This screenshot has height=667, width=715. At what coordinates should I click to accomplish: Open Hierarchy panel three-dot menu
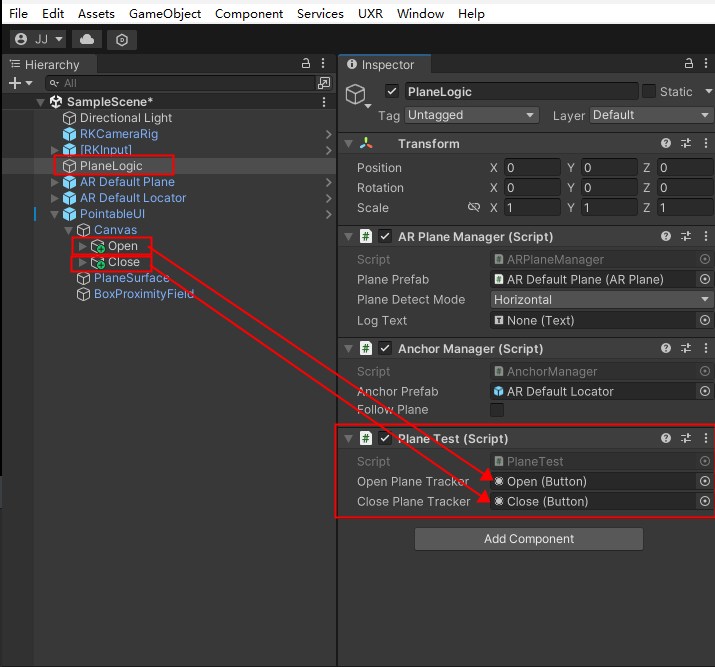pyautogui.click(x=323, y=63)
